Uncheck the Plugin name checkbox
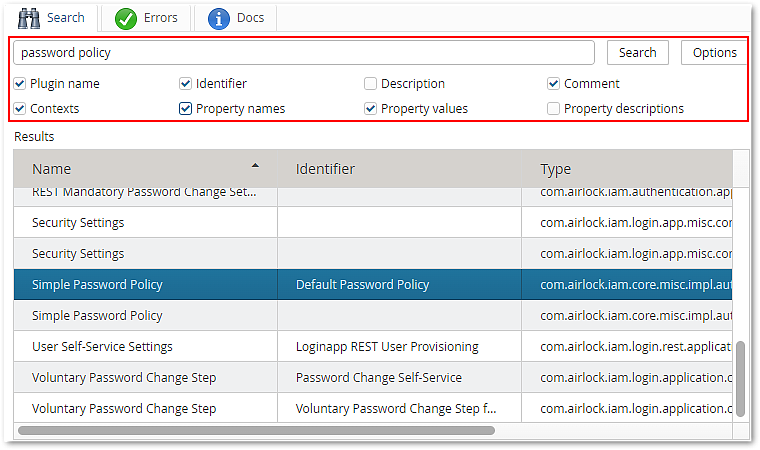The image size is (760, 450). point(20,84)
